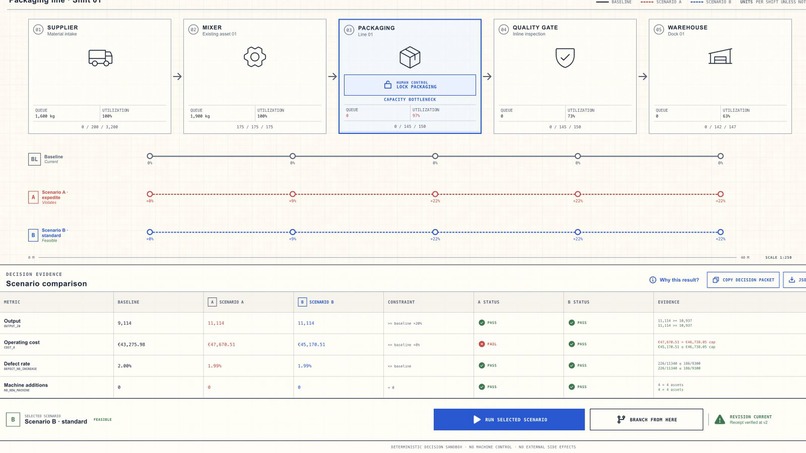
Task: Click the Scenario A timeline node under Supplier
Action: [x=150, y=194]
